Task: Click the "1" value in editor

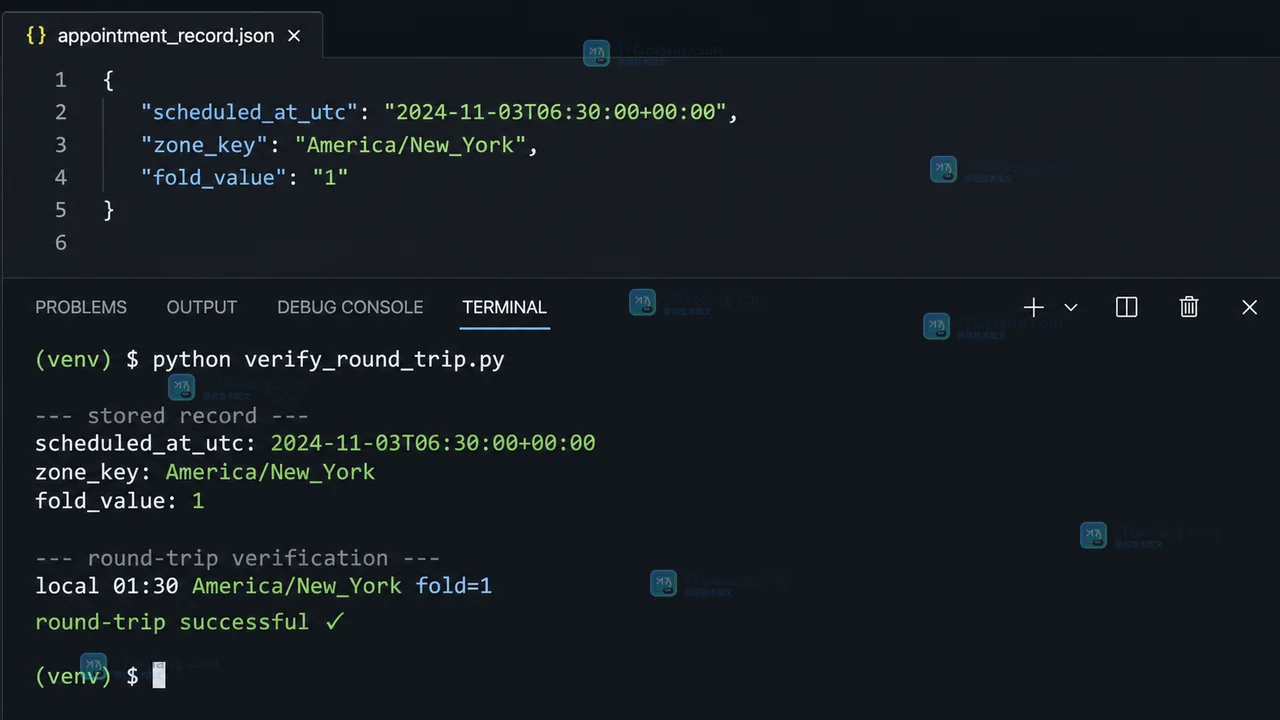Action: [330, 177]
